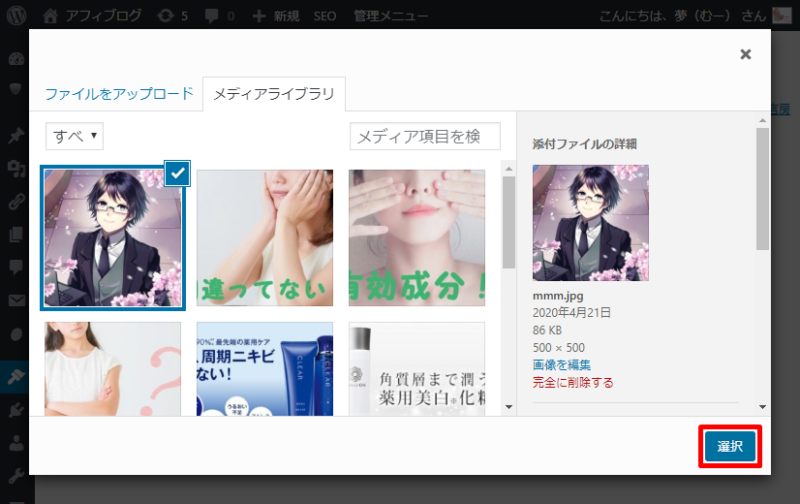Image resolution: width=800 pixels, height=504 pixels.
Task: Open the すべて media filter dropdown
Action: pyautogui.click(x=74, y=136)
